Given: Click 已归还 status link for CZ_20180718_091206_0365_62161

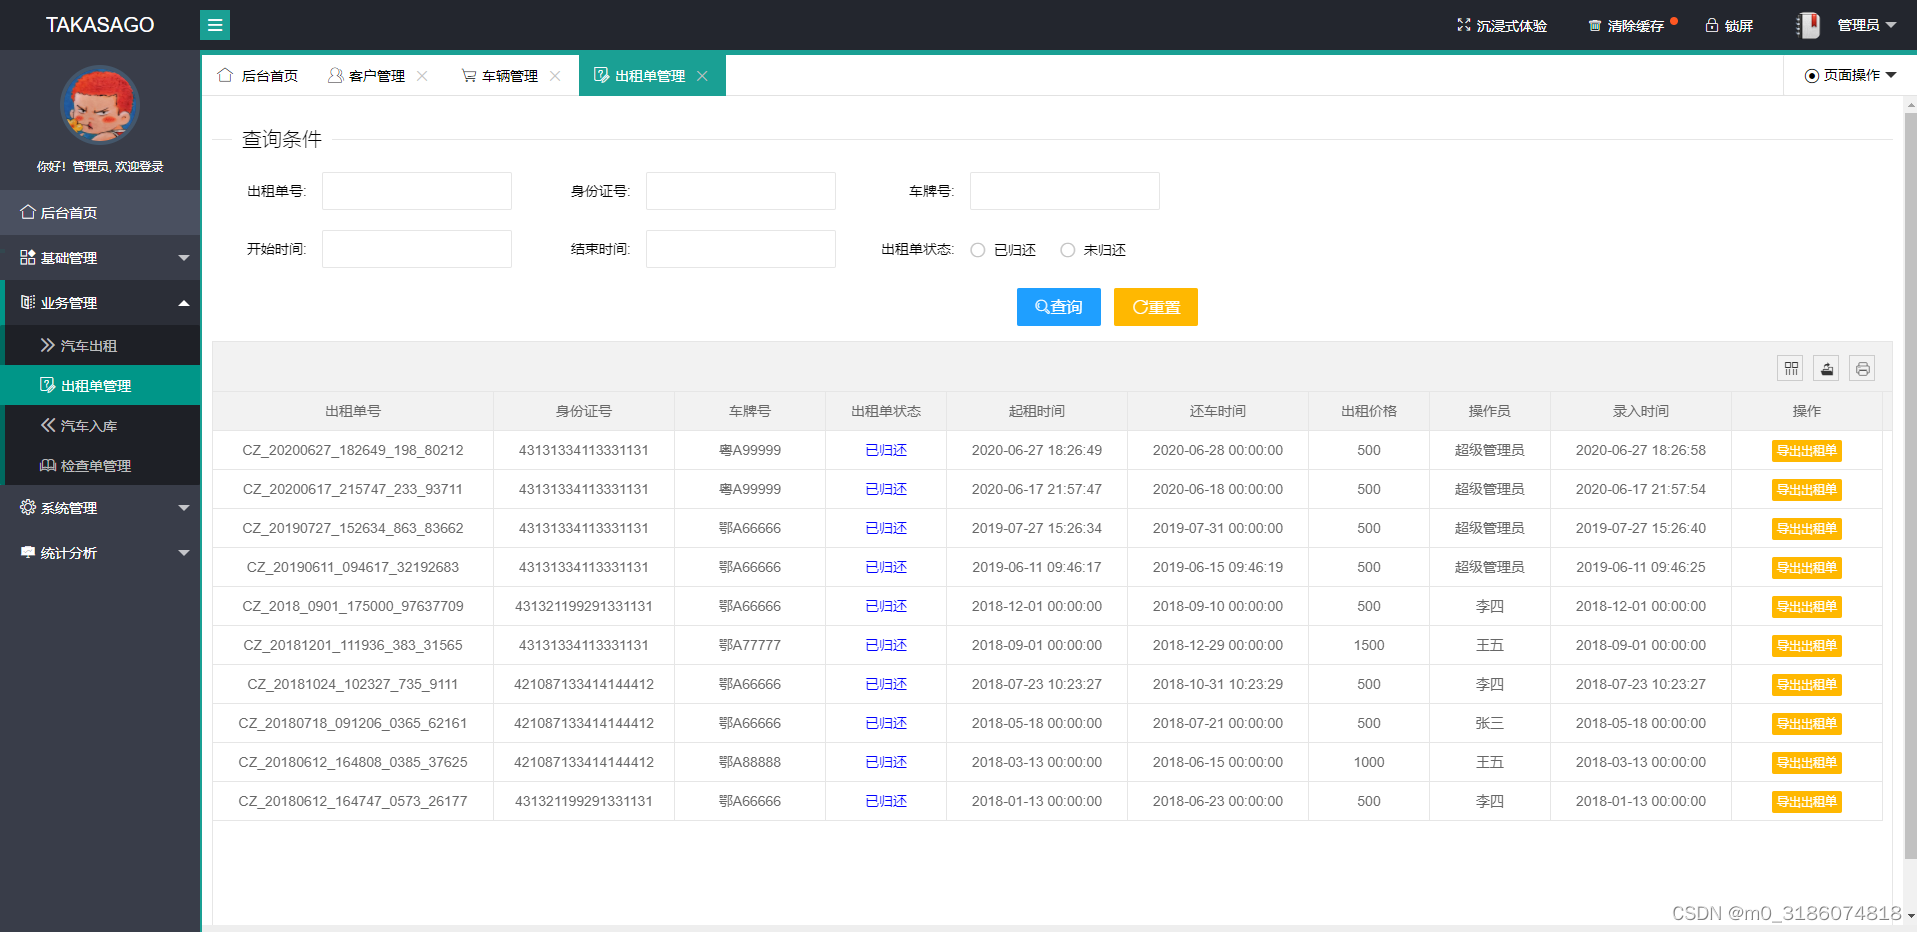Looking at the screenshot, I should [886, 723].
